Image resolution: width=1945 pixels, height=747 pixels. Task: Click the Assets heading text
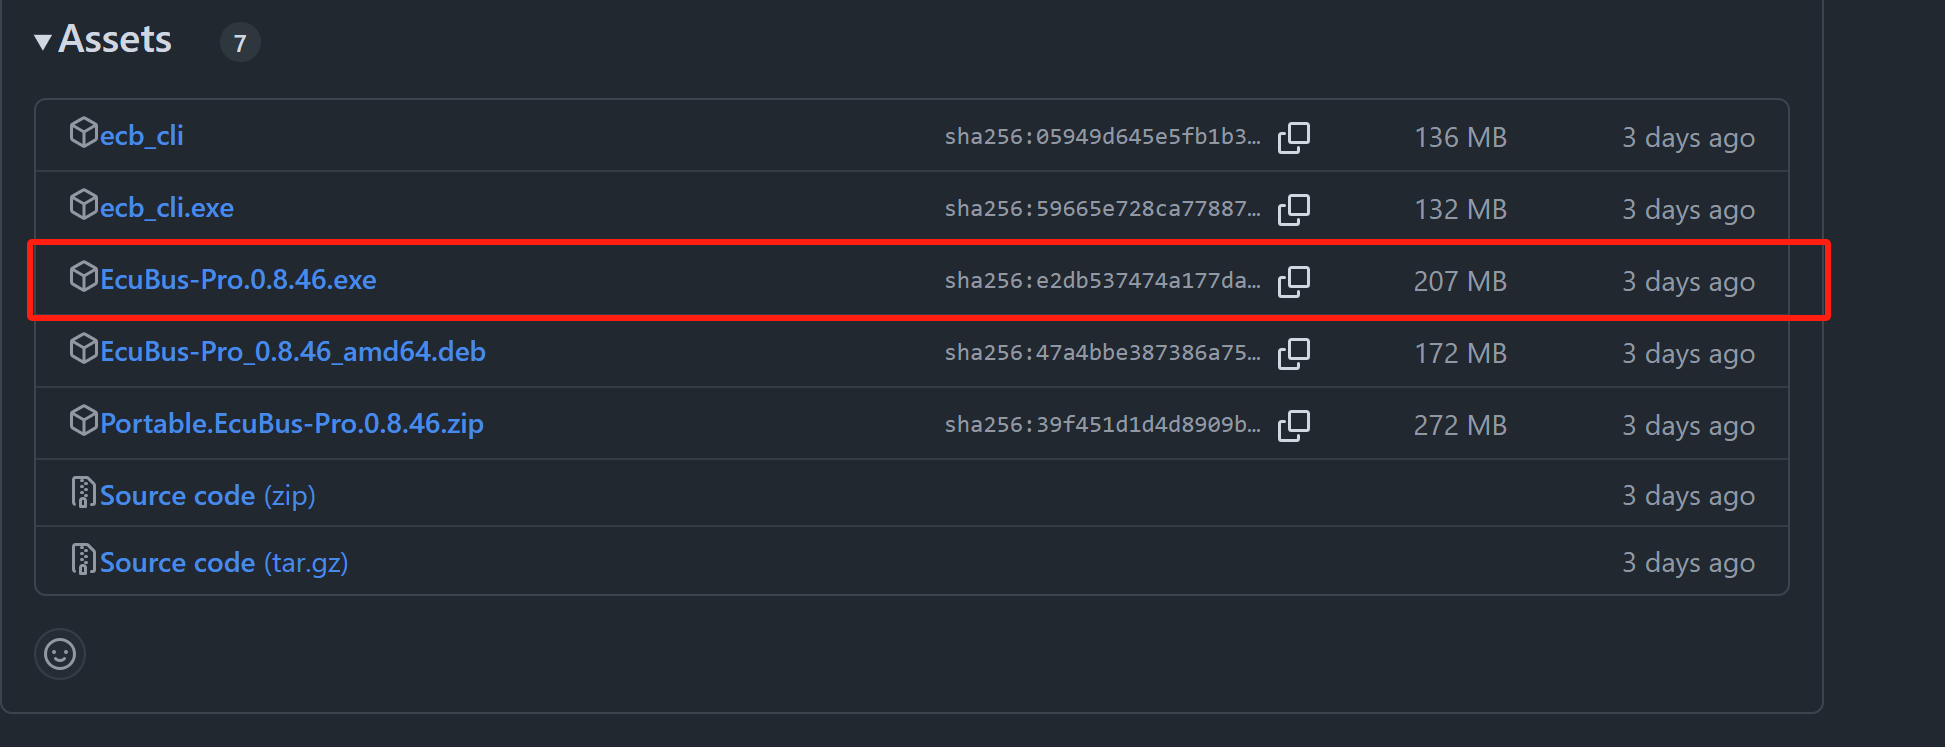(x=115, y=40)
